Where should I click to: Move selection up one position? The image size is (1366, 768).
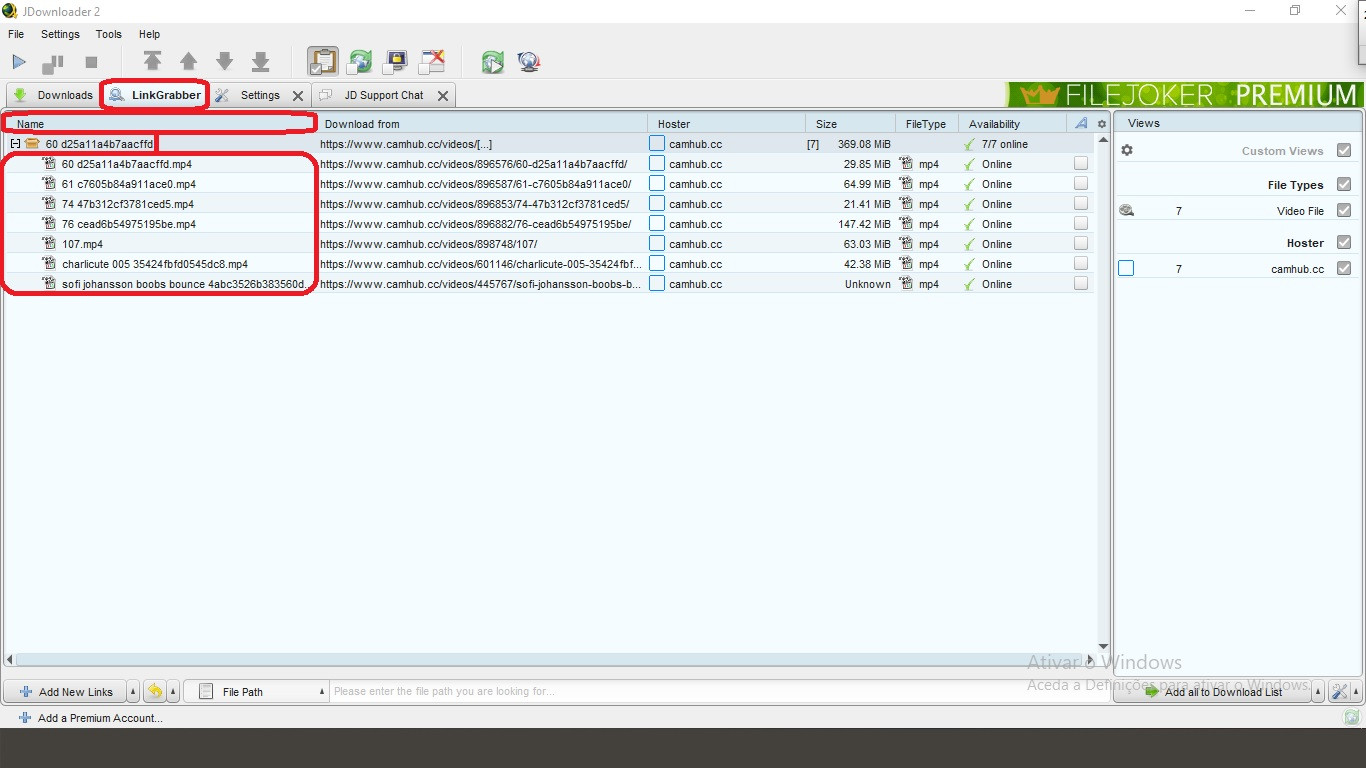click(x=188, y=62)
